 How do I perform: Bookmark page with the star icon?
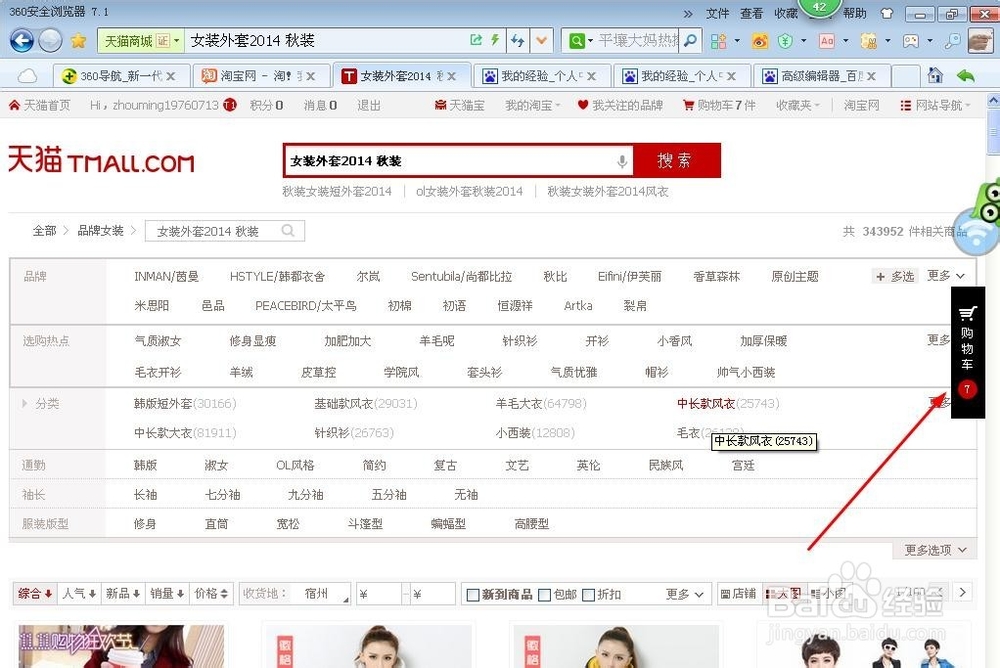click(x=78, y=41)
